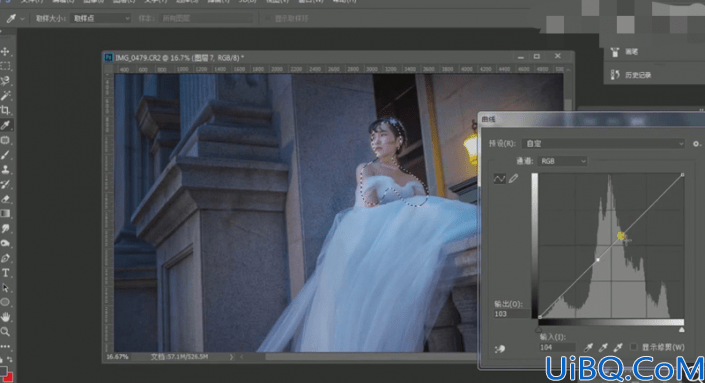Activate the on-image adjustment hand icon
Screen dimensions: 705x383
point(500,349)
